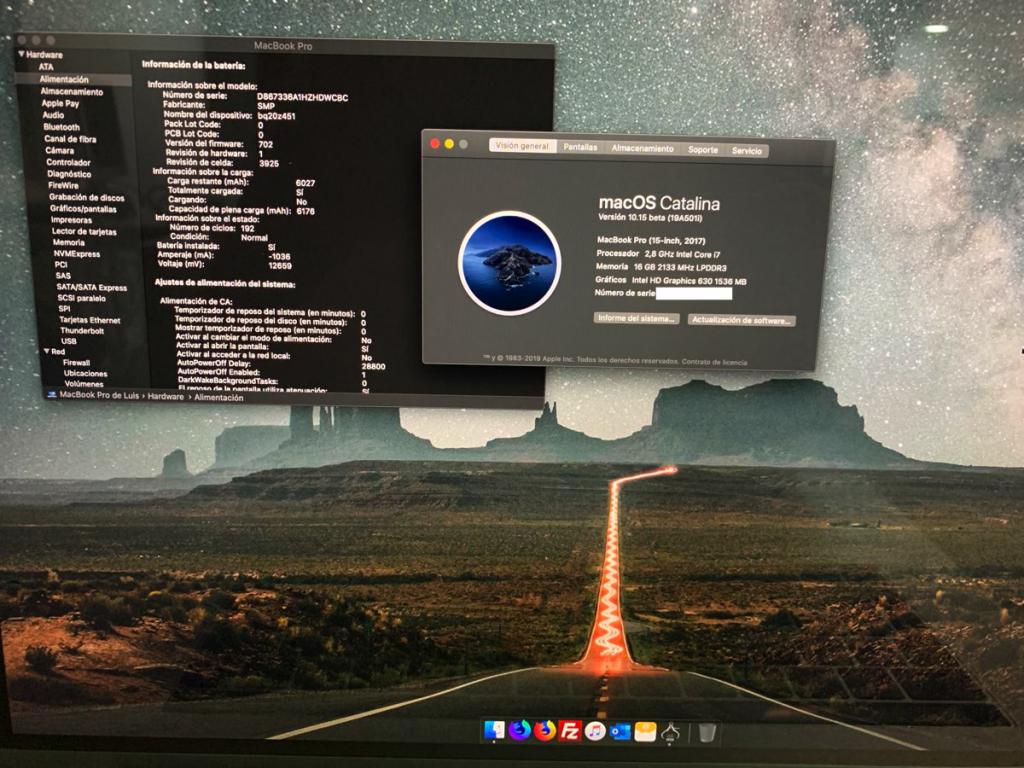Select Thunderbolt in the sidebar
The width and height of the screenshot is (1024, 768).
82,330
